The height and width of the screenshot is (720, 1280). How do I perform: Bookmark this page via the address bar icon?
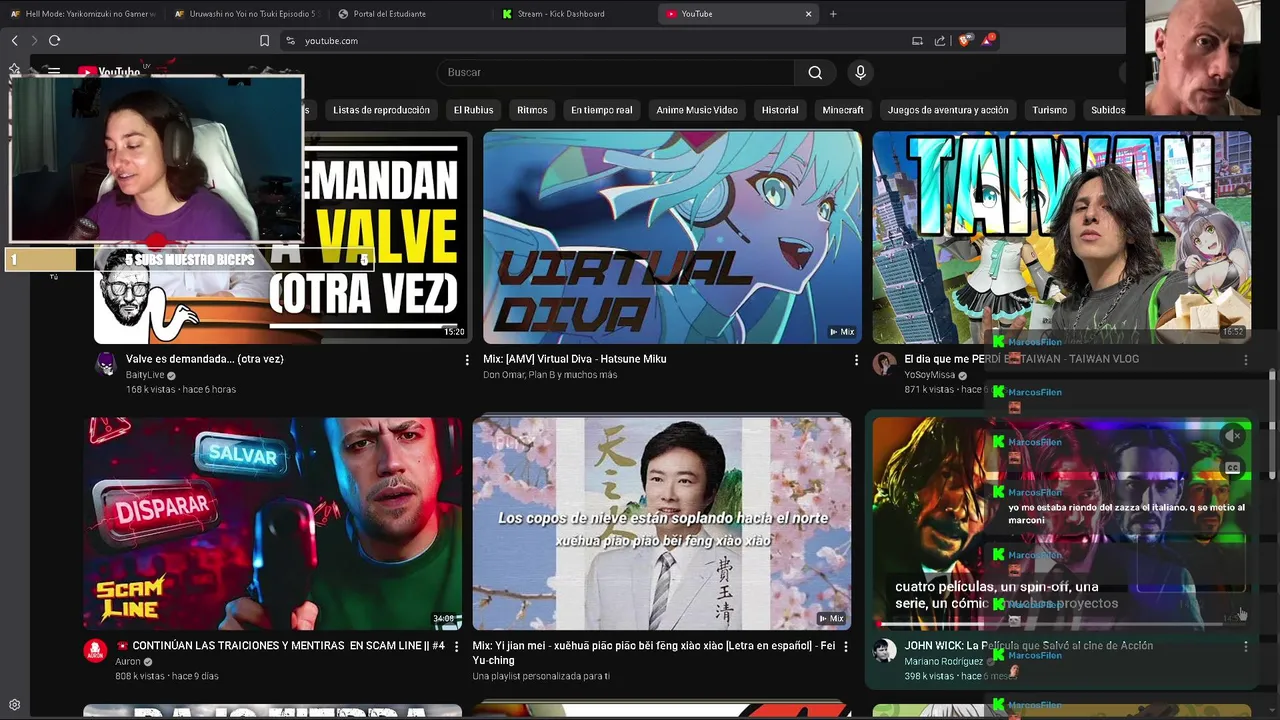point(264,41)
